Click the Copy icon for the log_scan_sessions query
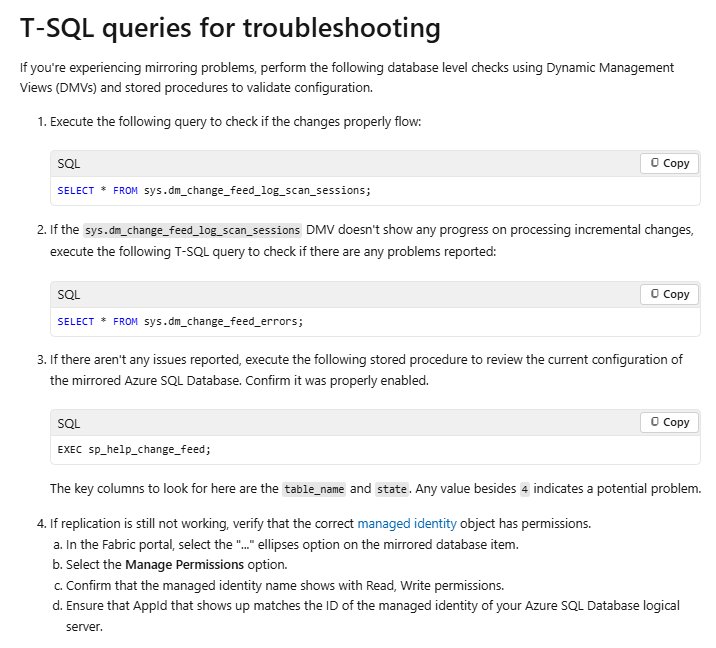Viewport: 716px width, 648px height. (669, 163)
